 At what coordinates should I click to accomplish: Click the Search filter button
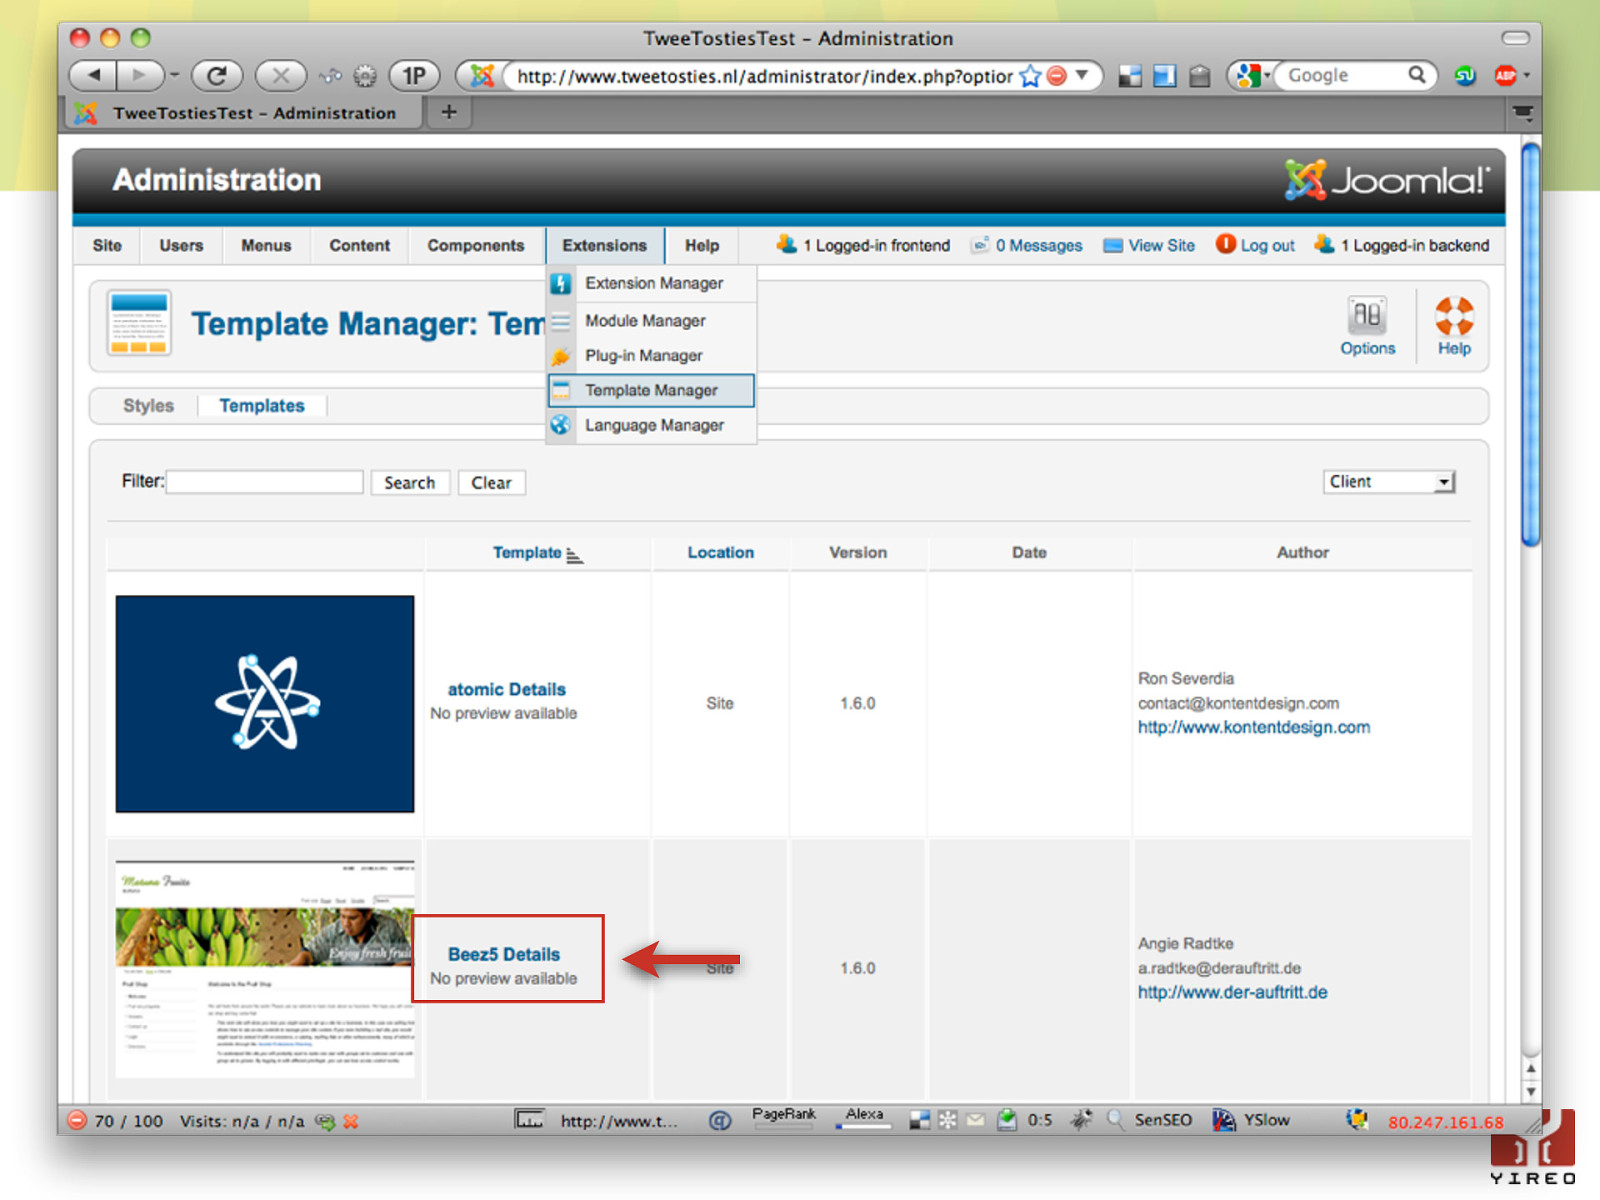point(410,482)
